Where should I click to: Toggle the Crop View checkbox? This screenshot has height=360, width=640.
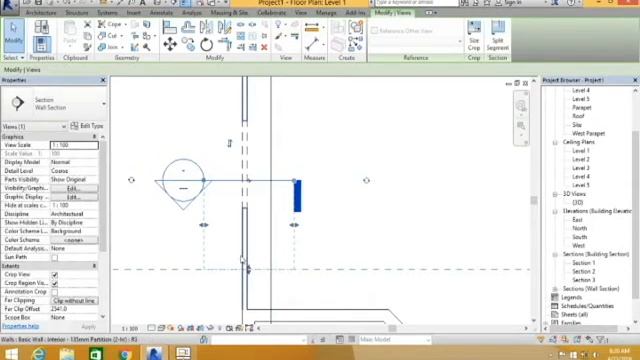click(x=54, y=275)
